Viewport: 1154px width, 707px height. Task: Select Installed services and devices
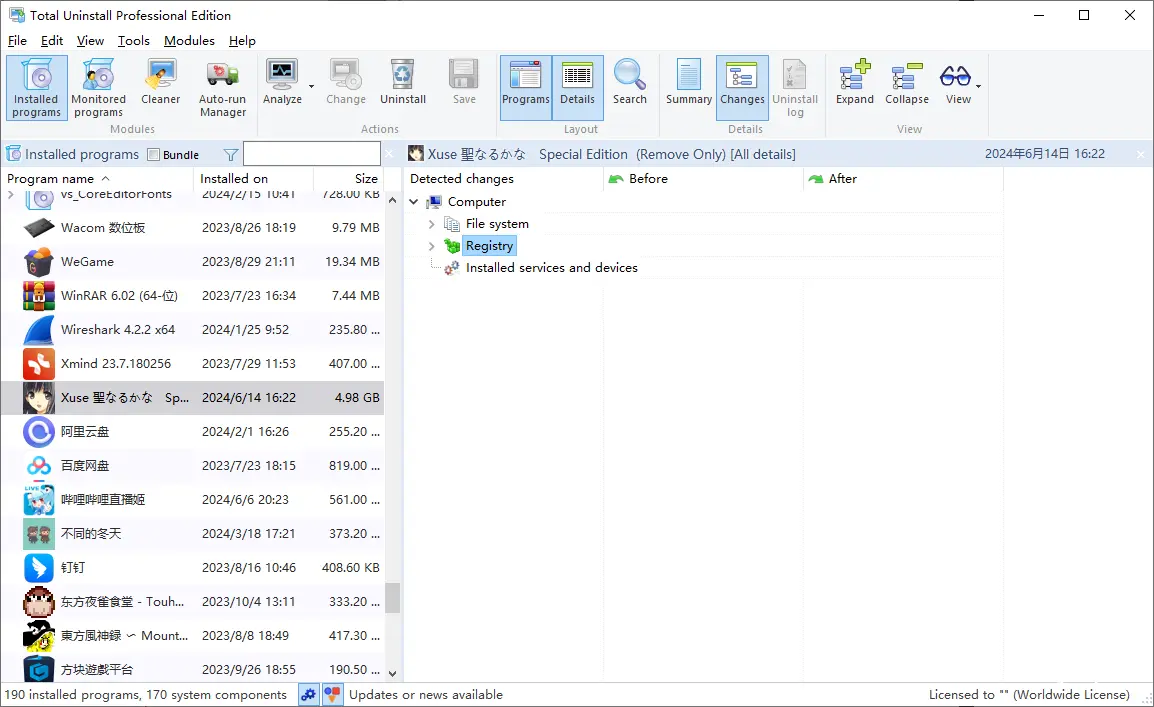coord(551,268)
